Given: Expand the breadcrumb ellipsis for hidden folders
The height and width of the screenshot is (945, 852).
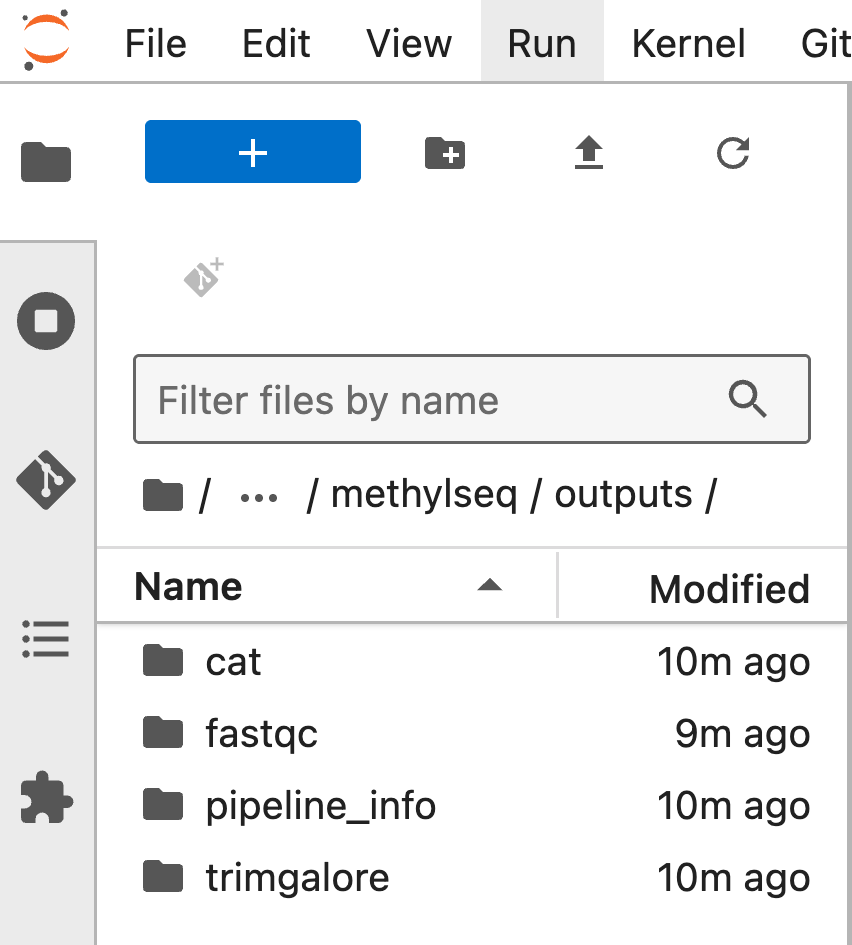Looking at the screenshot, I should pyautogui.click(x=258, y=497).
